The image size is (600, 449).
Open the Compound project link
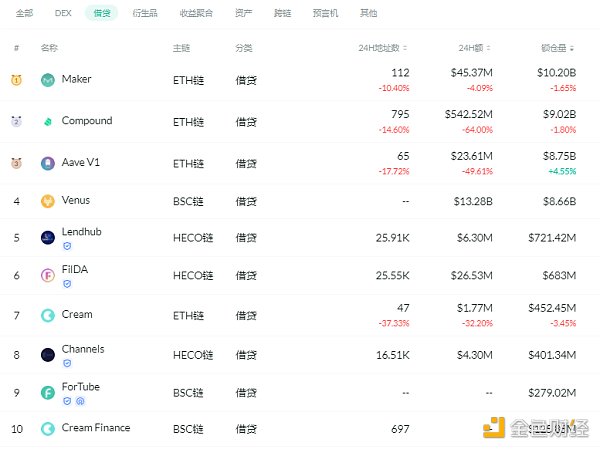click(x=87, y=121)
